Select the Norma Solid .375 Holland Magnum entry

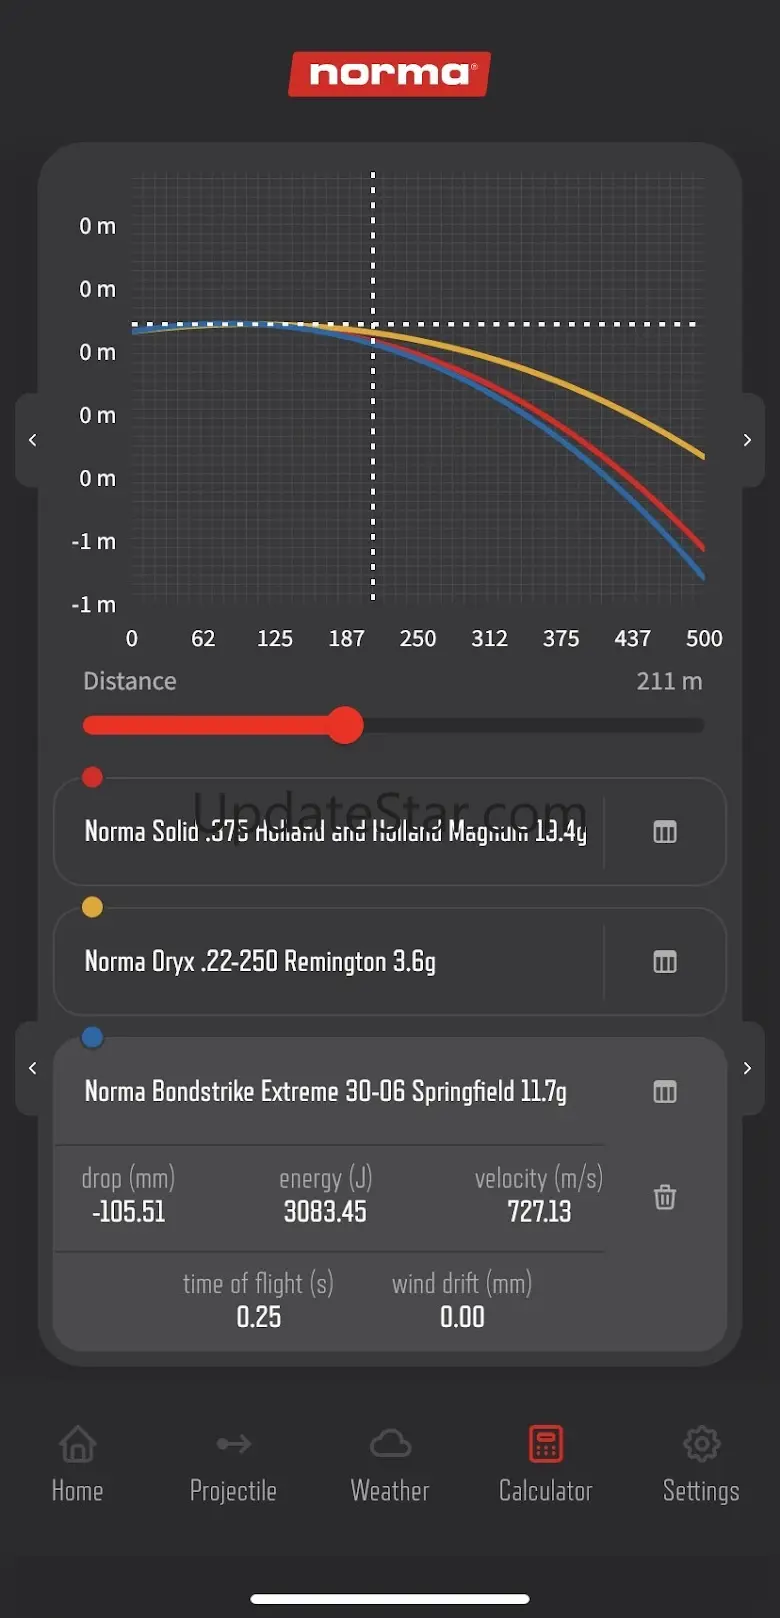point(335,832)
